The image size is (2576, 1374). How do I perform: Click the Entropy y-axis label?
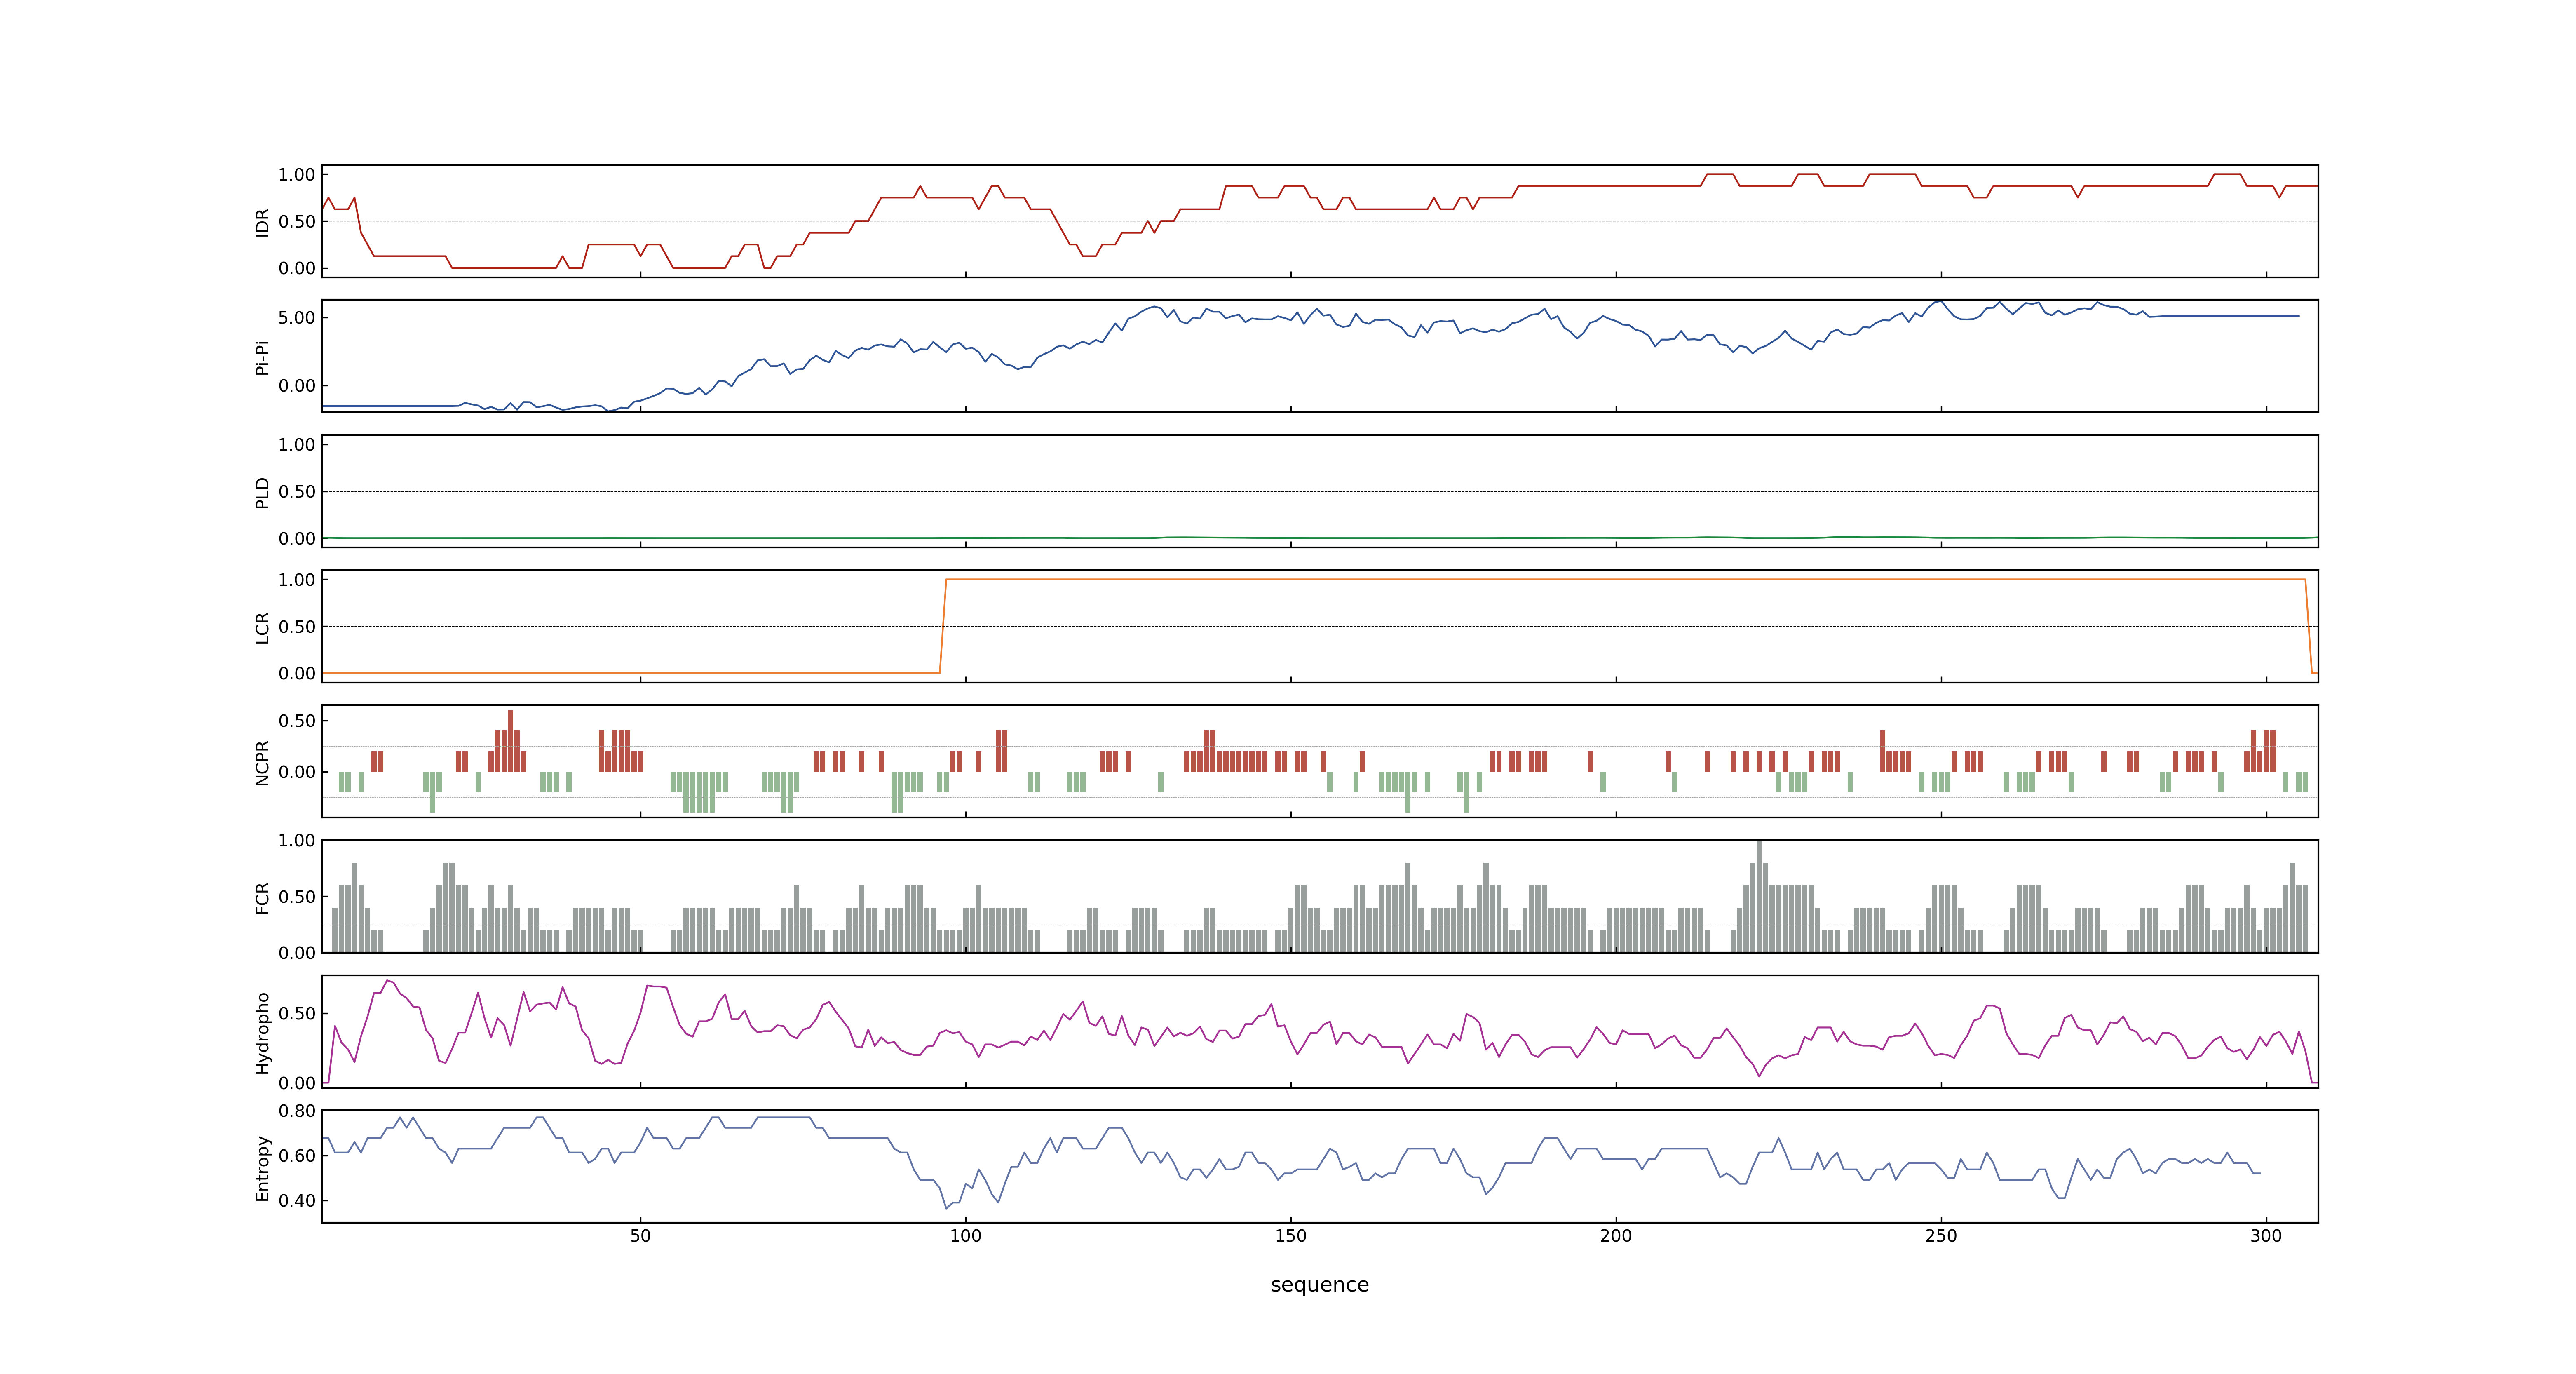(262, 1167)
